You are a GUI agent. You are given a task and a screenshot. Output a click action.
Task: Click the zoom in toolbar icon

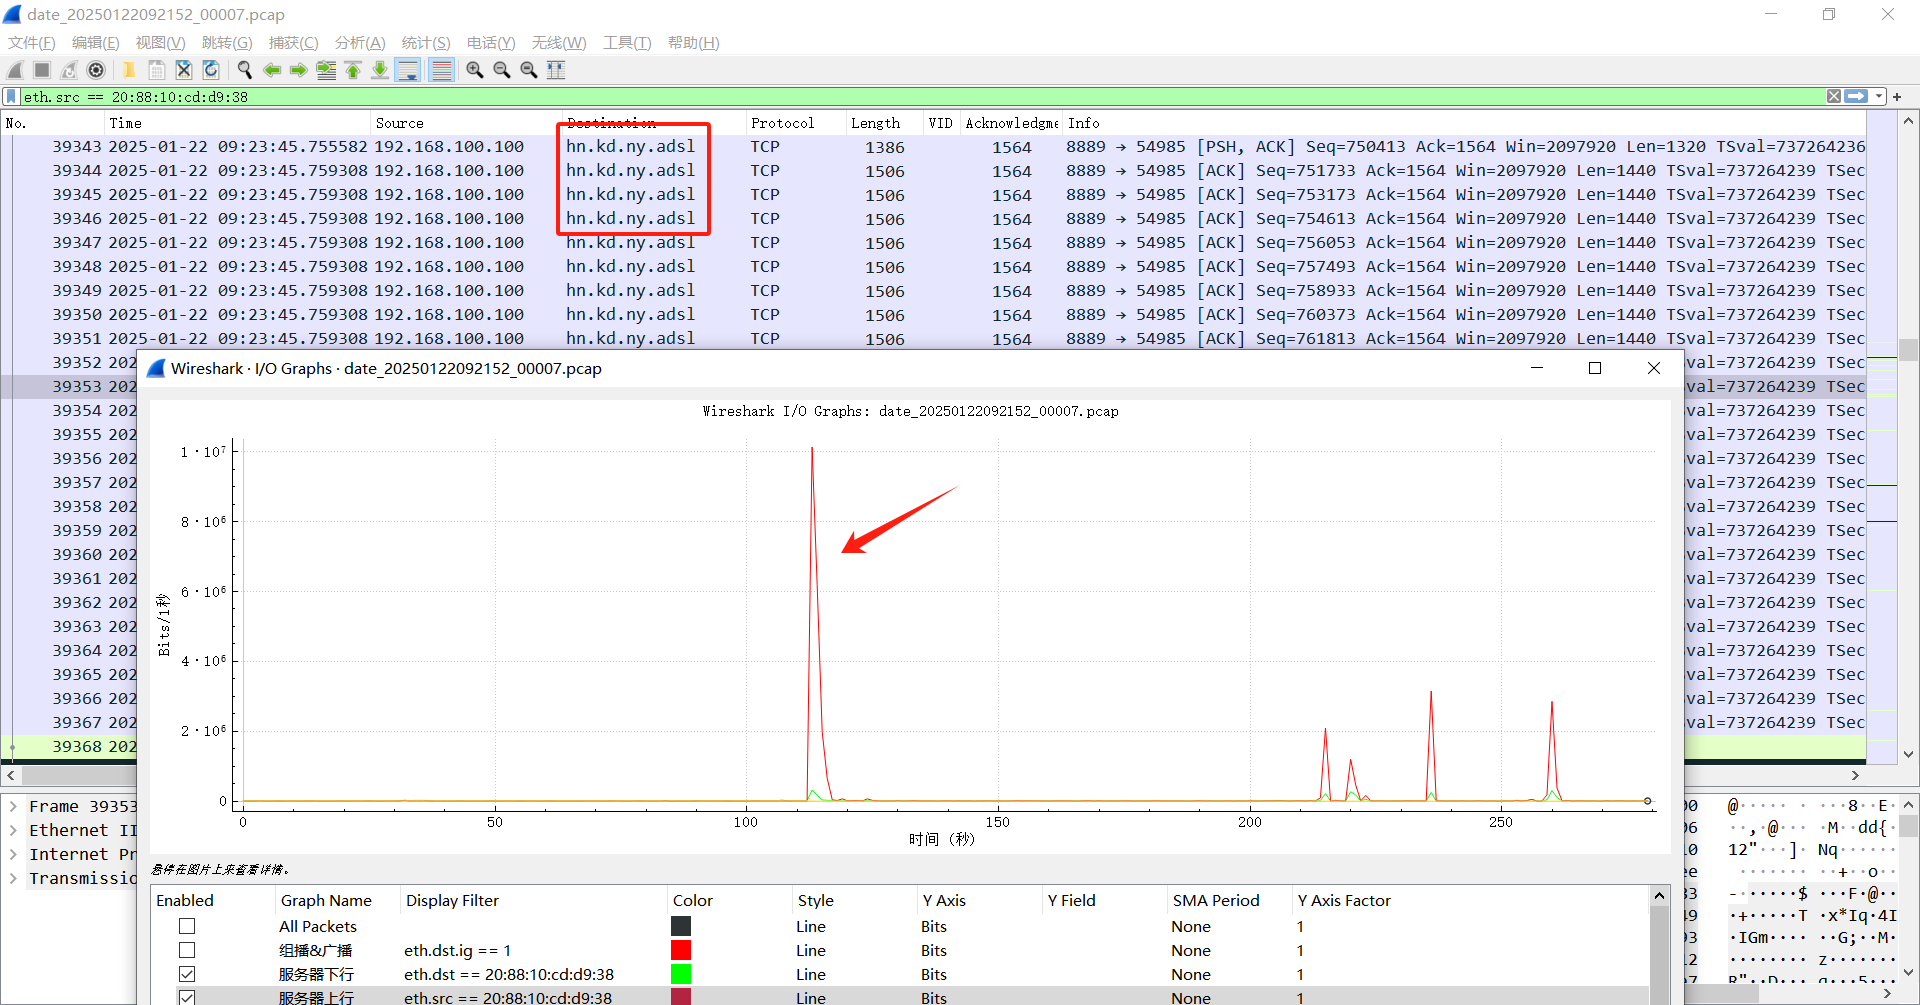(475, 70)
